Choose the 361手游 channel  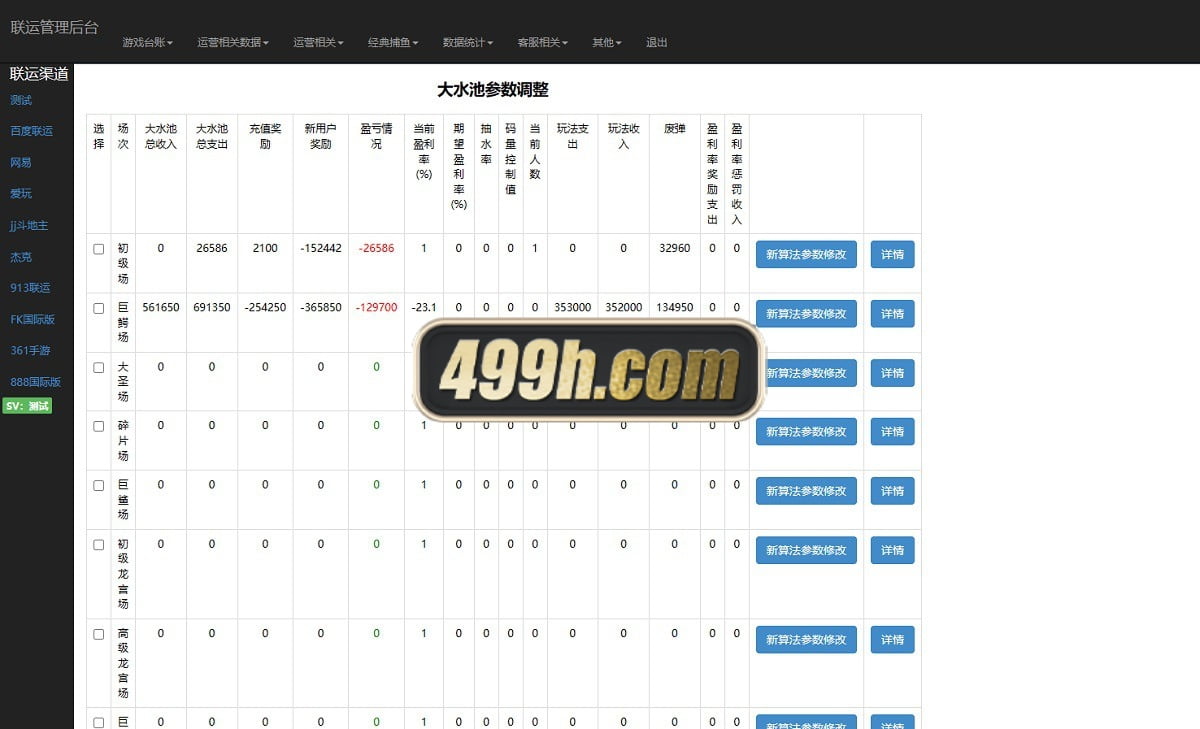coord(31,351)
